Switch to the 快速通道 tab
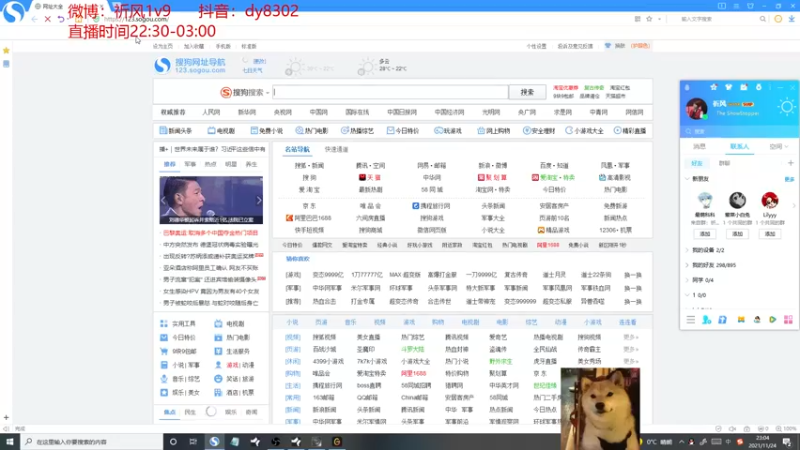This screenshot has height=450, width=800. pos(336,149)
